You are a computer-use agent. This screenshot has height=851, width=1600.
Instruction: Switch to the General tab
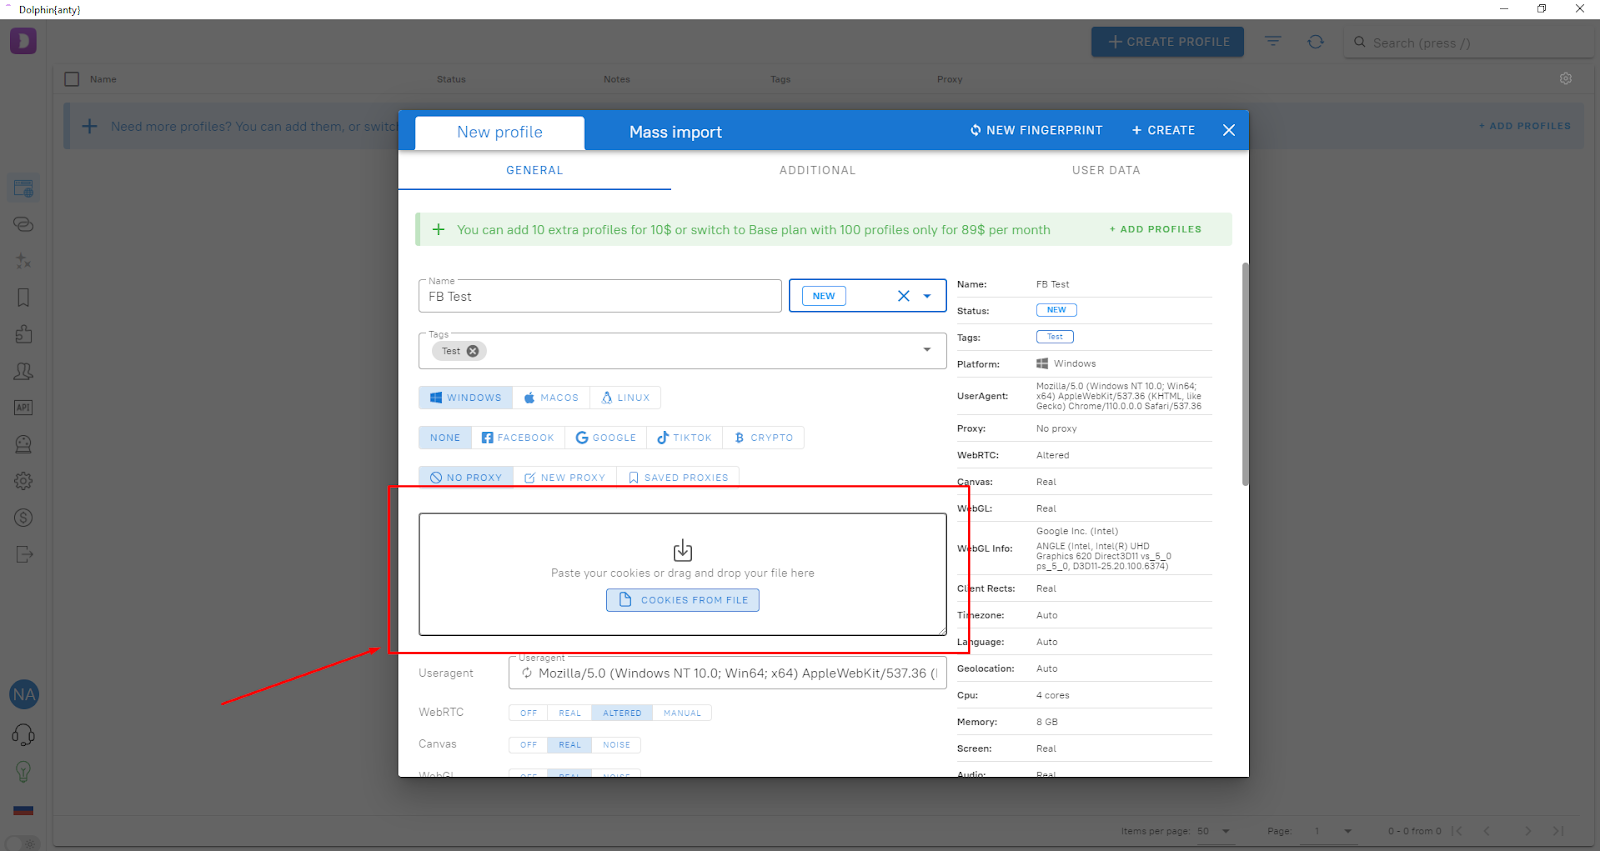click(x=535, y=170)
